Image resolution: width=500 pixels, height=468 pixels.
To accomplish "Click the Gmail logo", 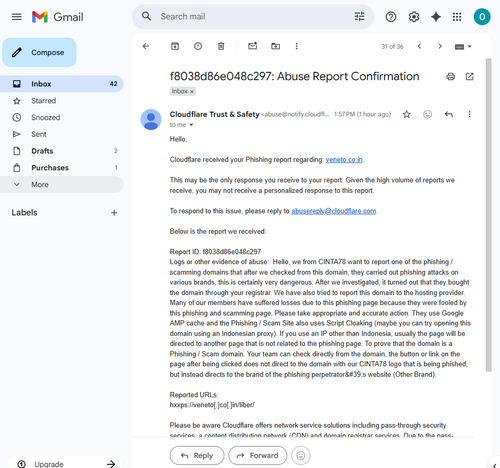I will coord(57,17).
